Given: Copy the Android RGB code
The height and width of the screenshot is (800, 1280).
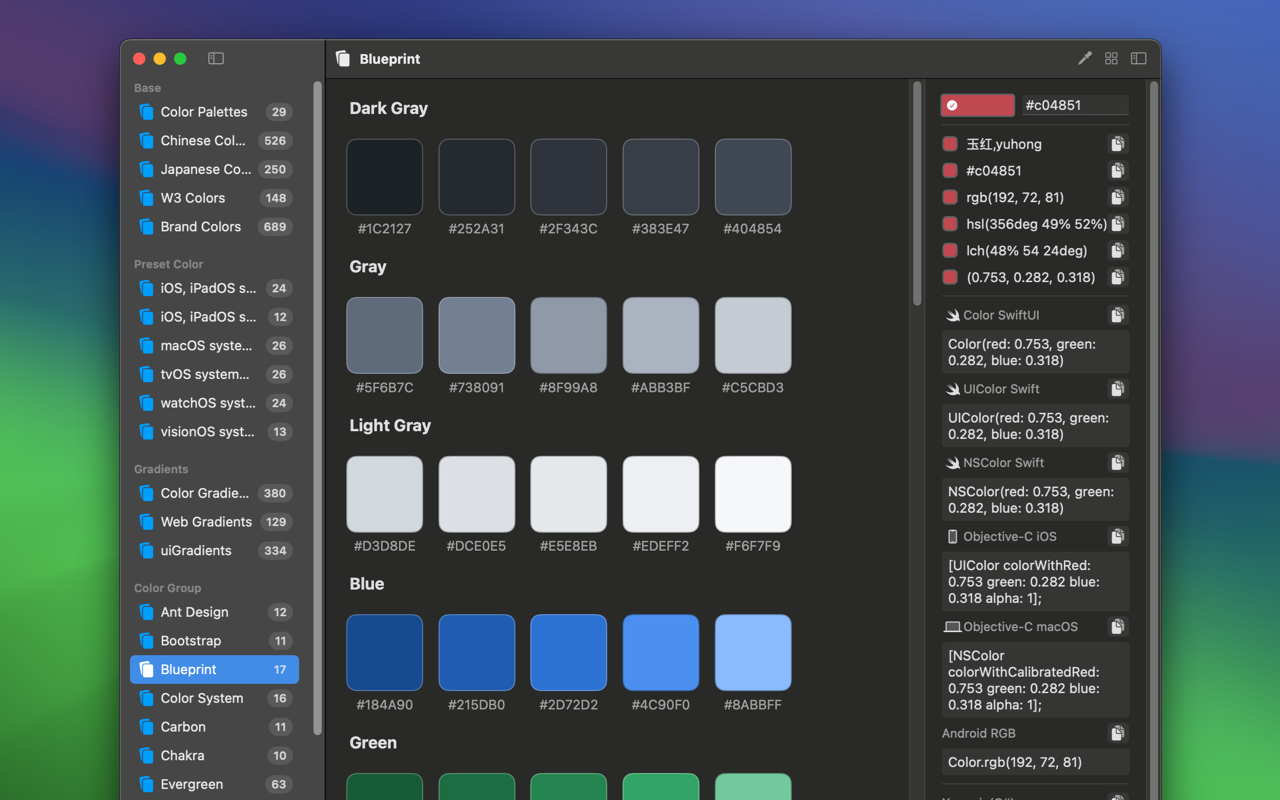Looking at the screenshot, I should point(1118,734).
